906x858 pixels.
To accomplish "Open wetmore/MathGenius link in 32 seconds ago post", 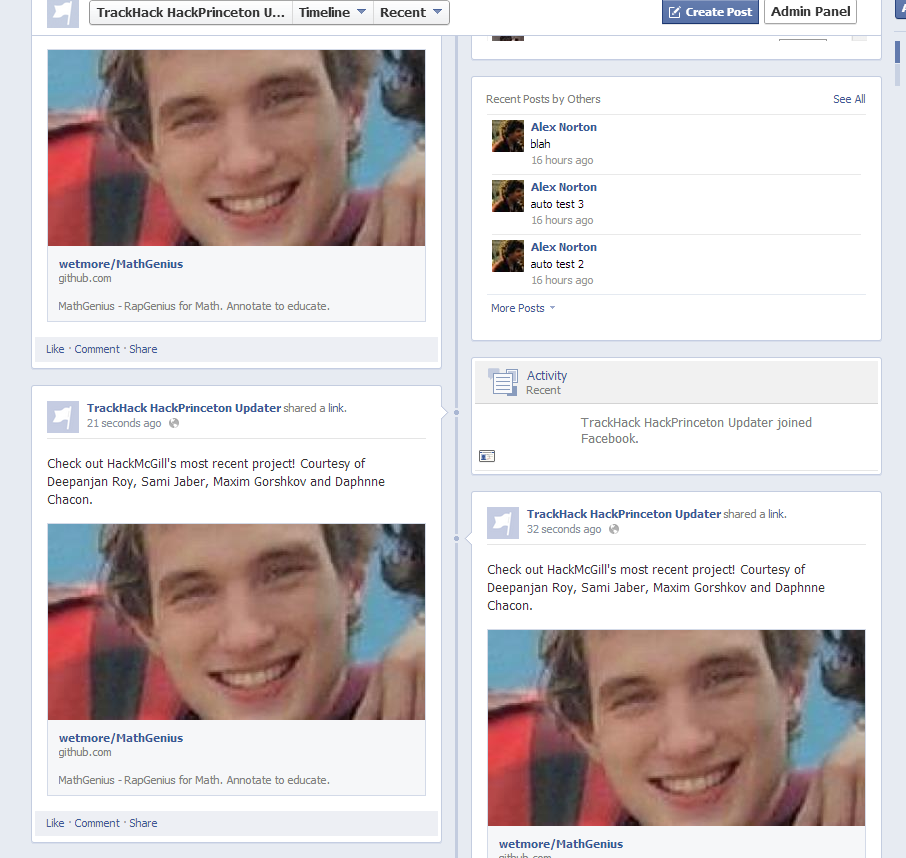I will point(560,844).
